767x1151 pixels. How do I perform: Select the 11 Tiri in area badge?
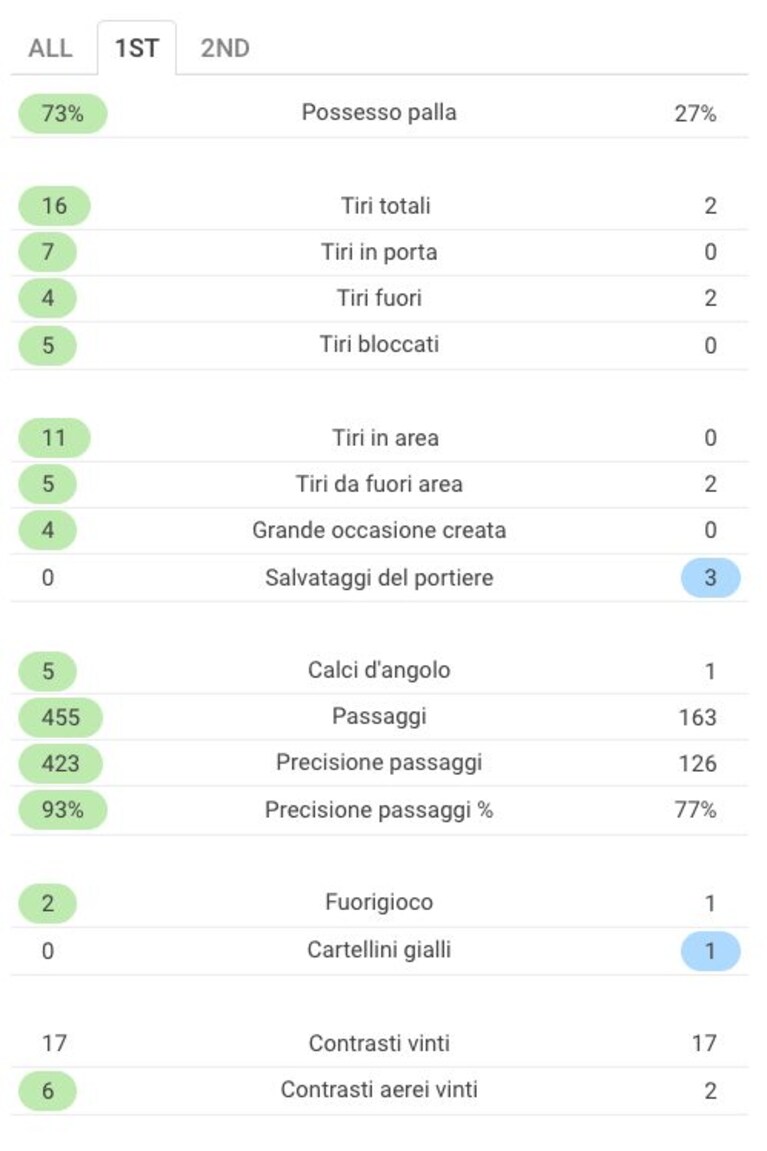(54, 438)
